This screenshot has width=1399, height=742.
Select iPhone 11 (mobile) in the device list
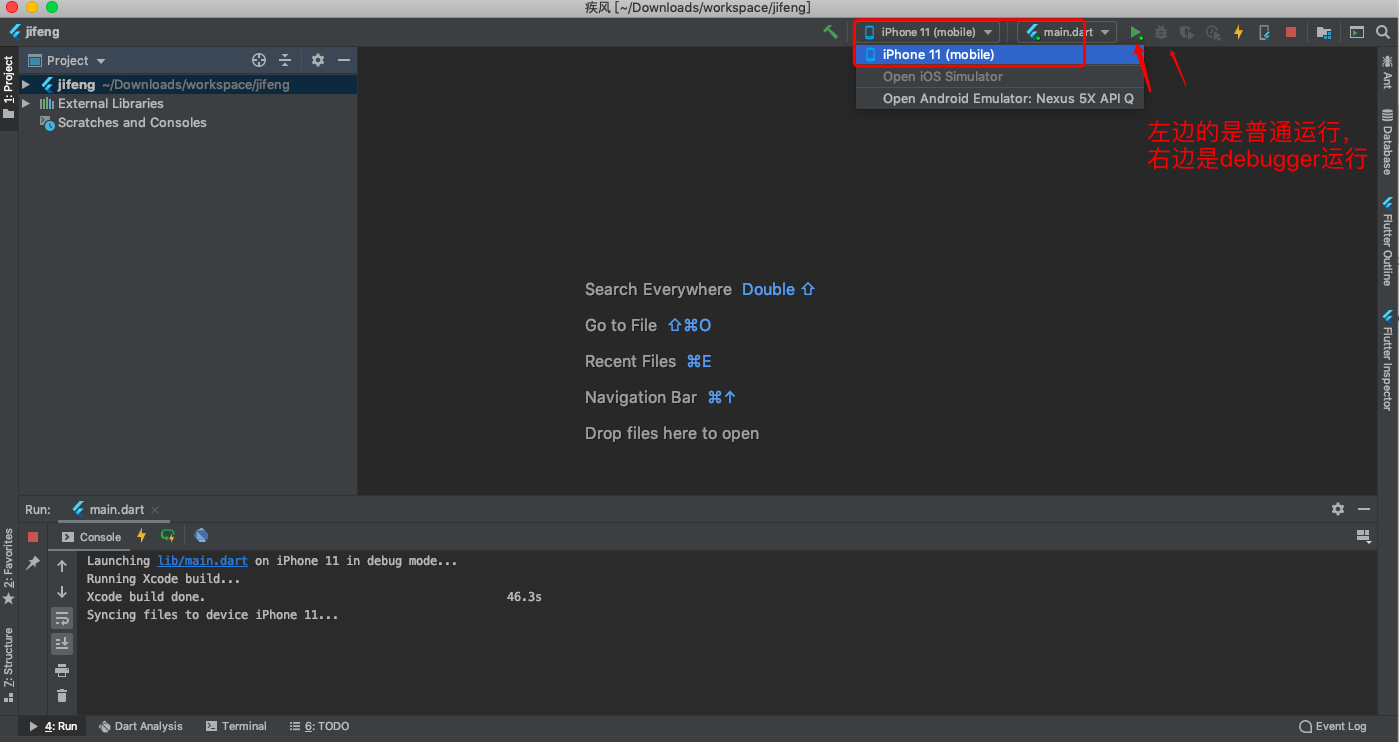coord(999,55)
